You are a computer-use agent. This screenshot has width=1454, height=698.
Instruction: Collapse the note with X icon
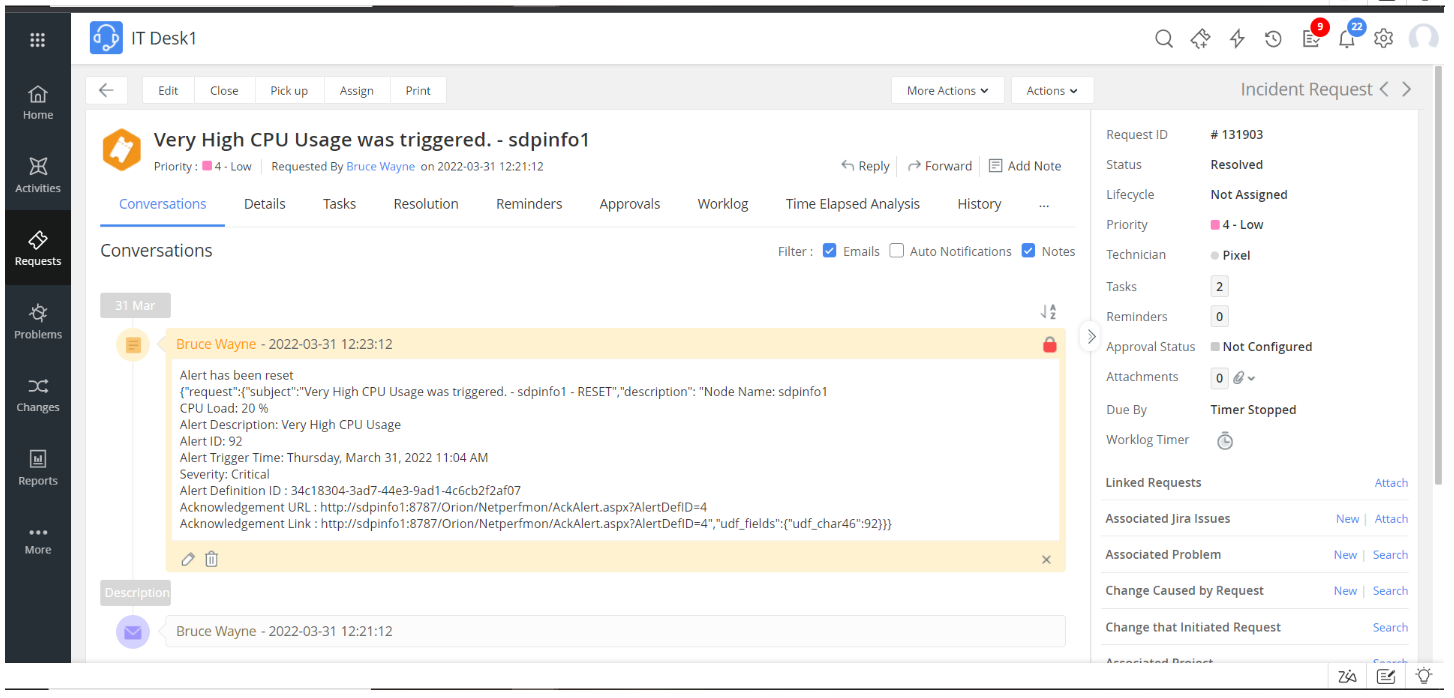coord(1047,560)
